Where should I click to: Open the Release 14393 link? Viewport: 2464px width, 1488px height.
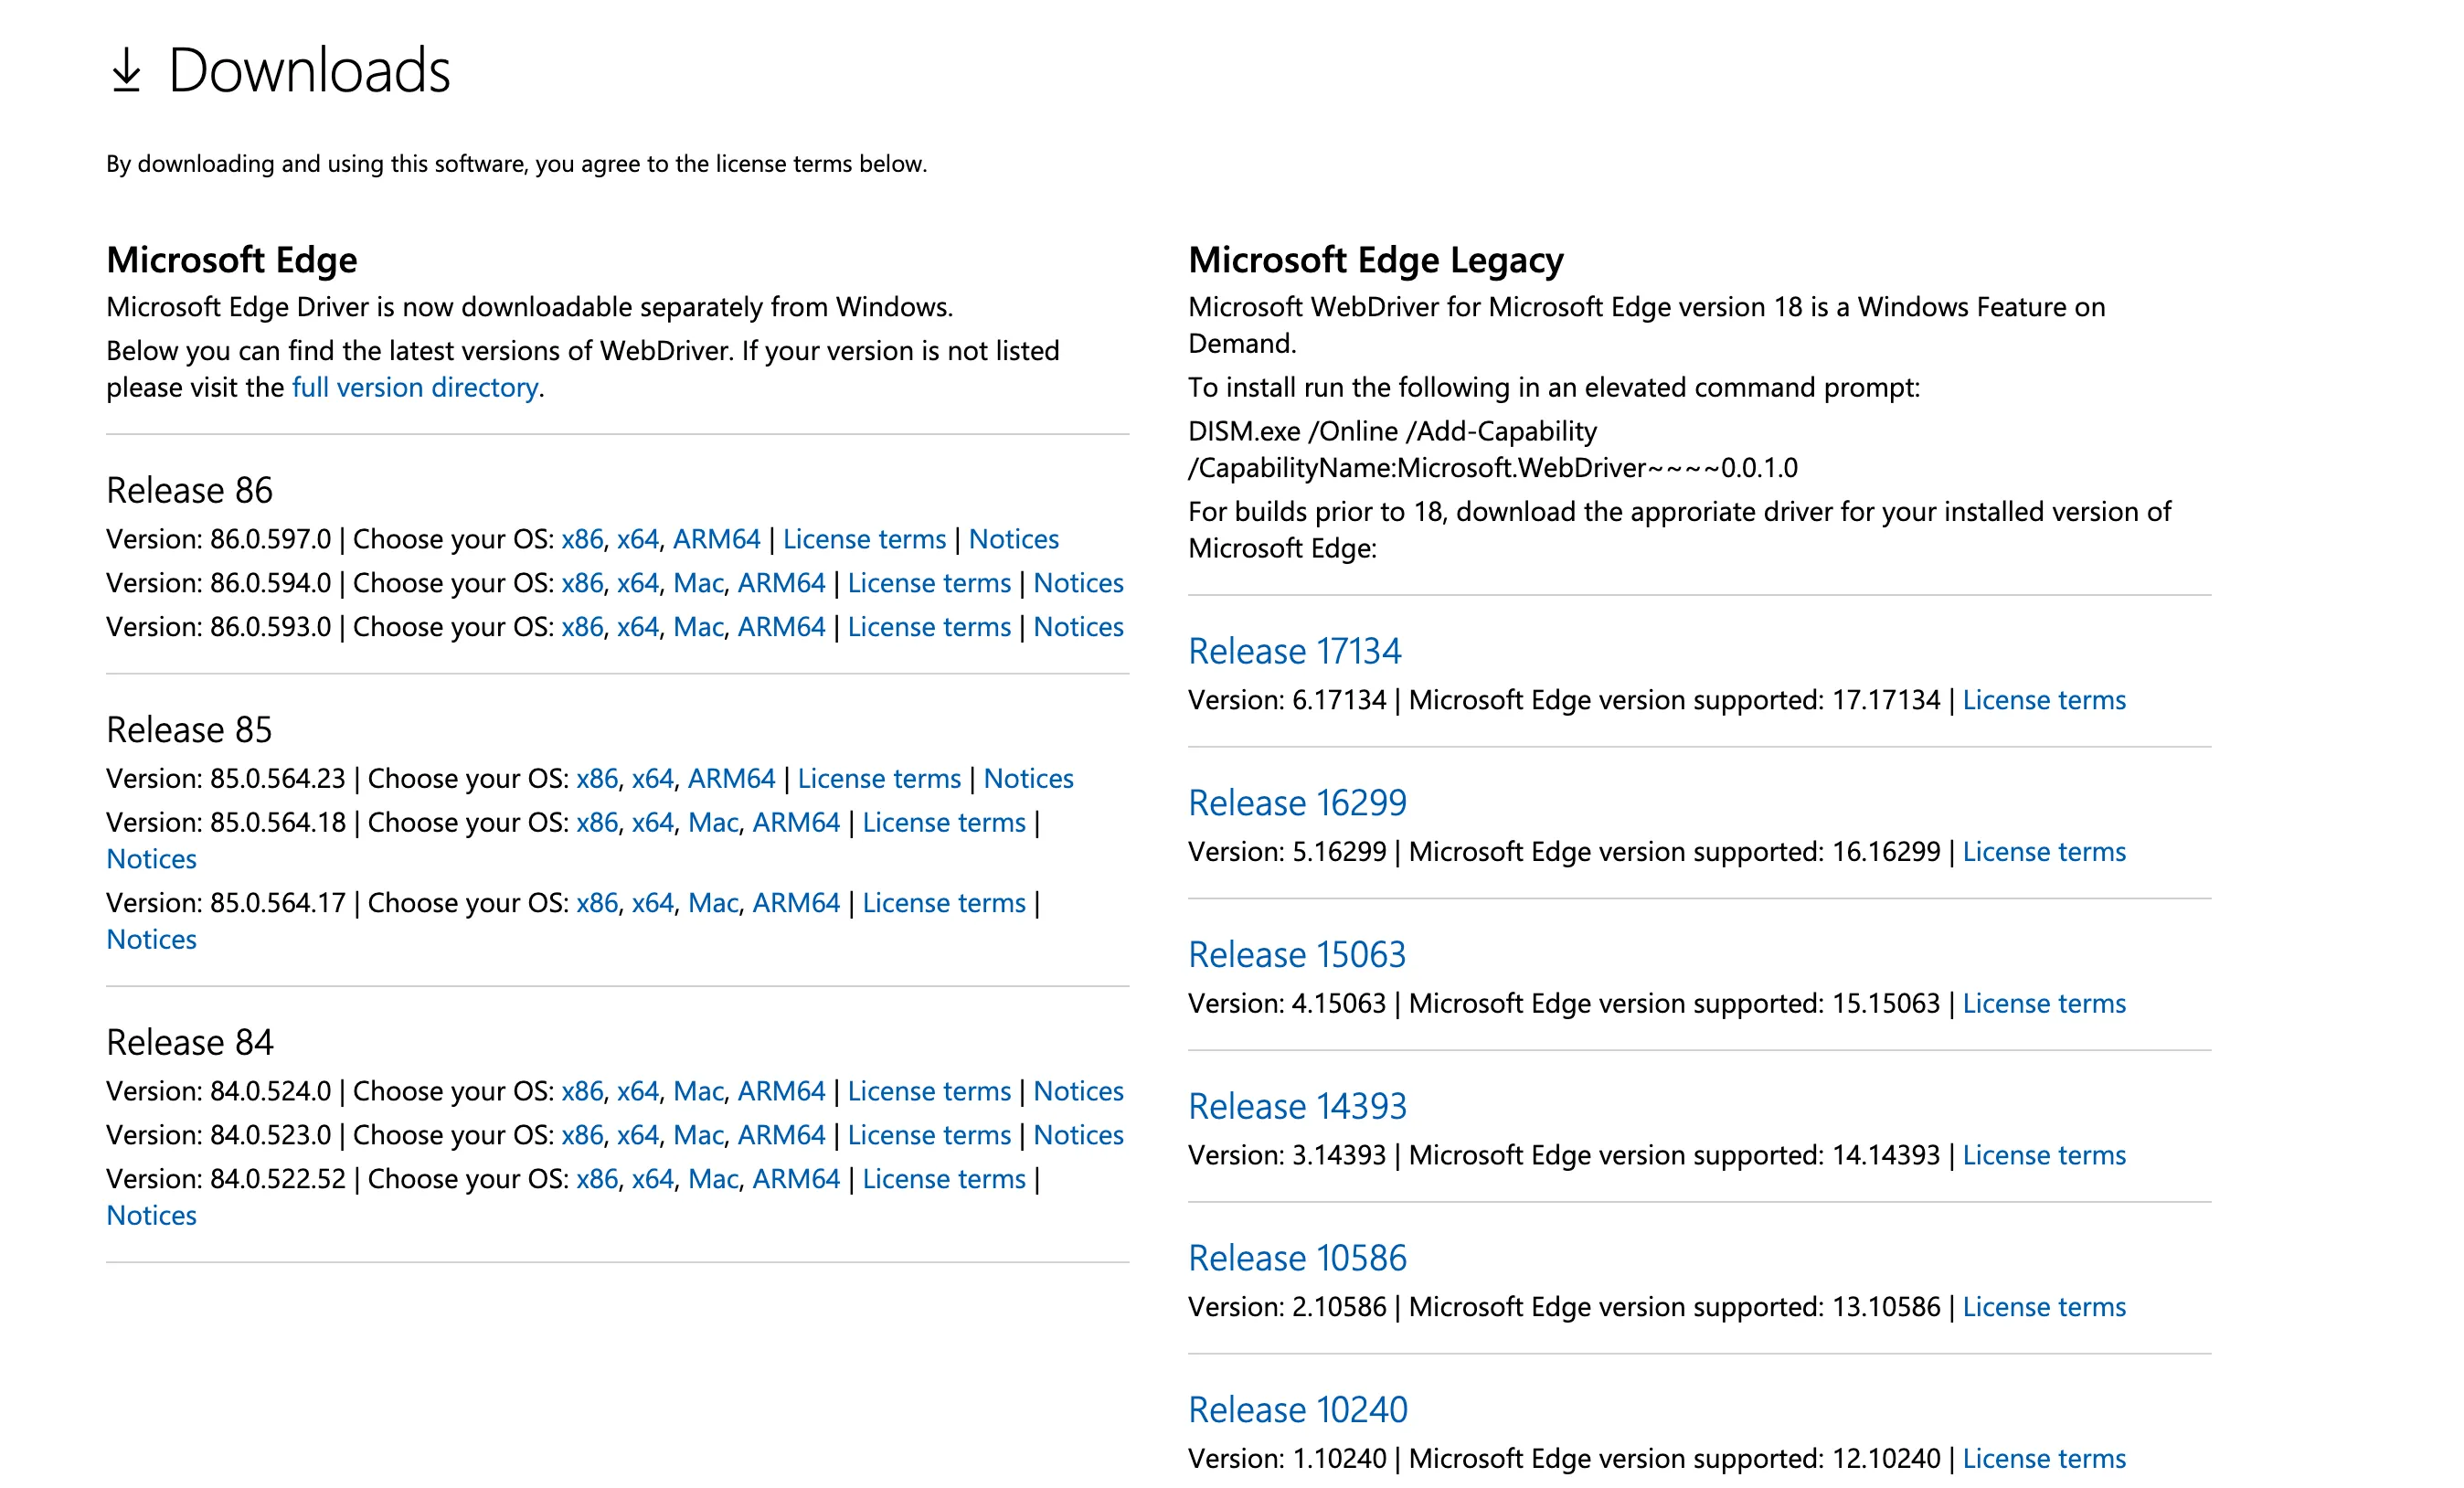pyautogui.click(x=1297, y=1107)
